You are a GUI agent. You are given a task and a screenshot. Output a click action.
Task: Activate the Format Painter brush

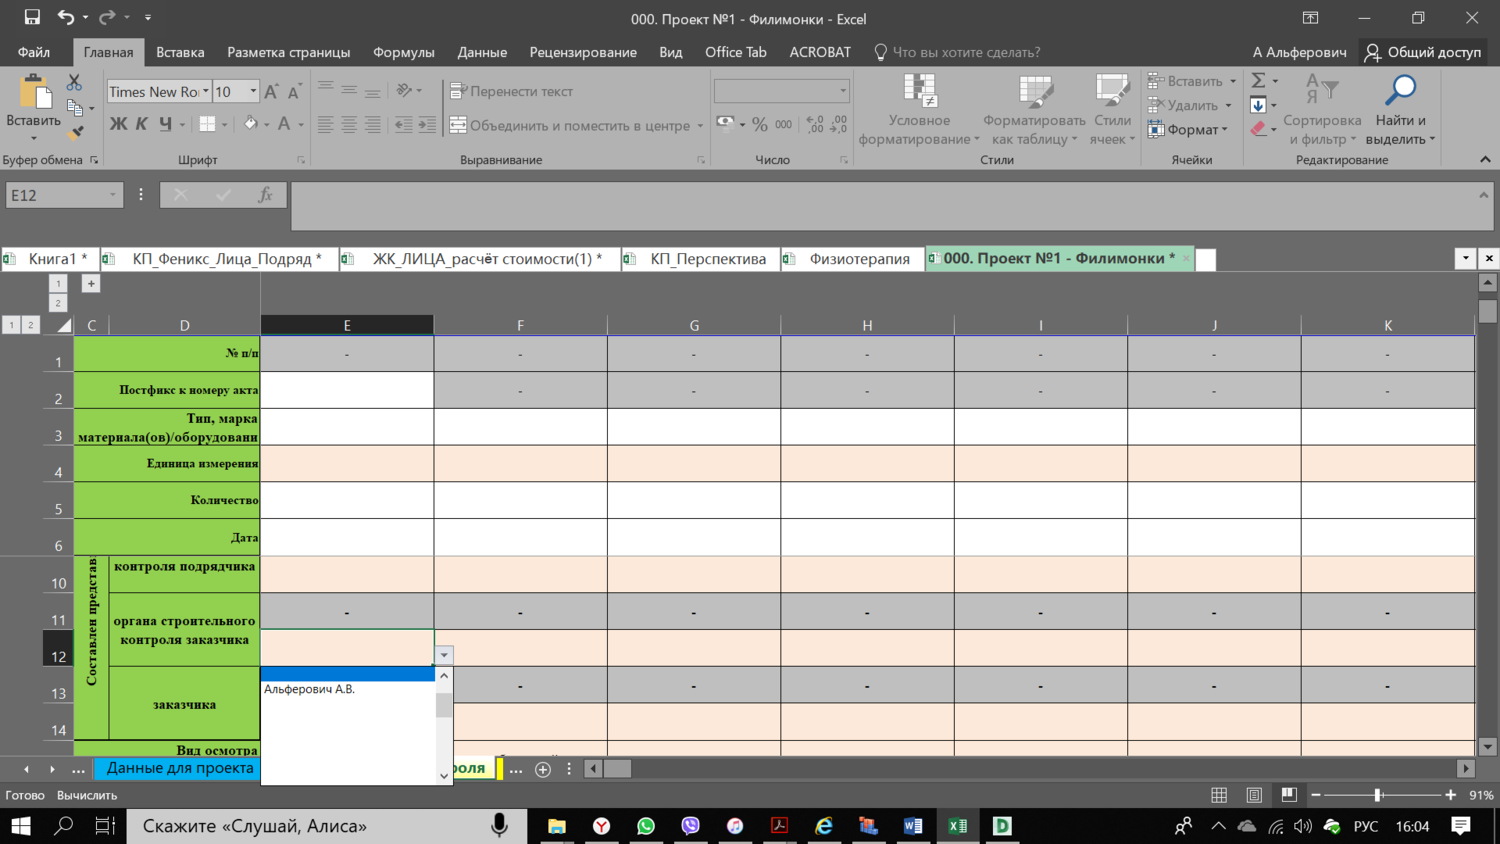(x=74, y=132)
